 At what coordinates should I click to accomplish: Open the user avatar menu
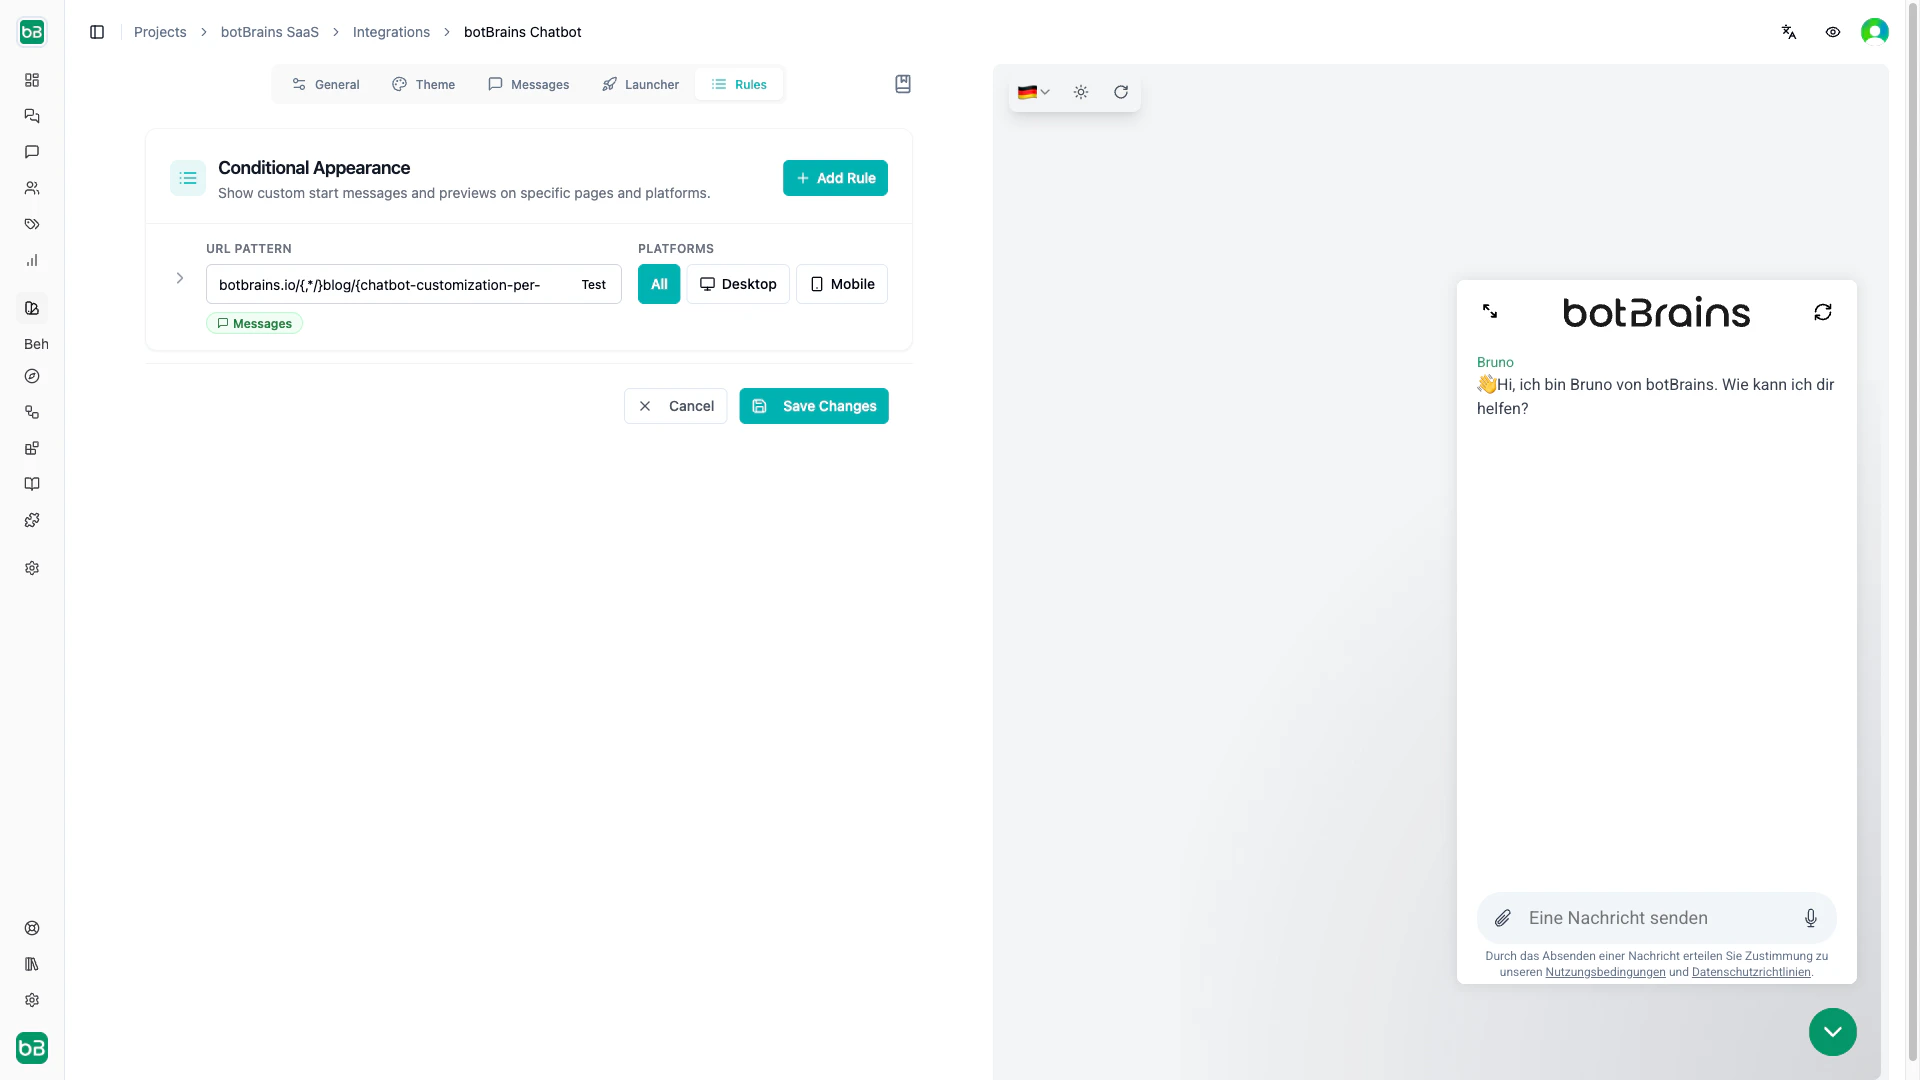[x=1875, y=32]
